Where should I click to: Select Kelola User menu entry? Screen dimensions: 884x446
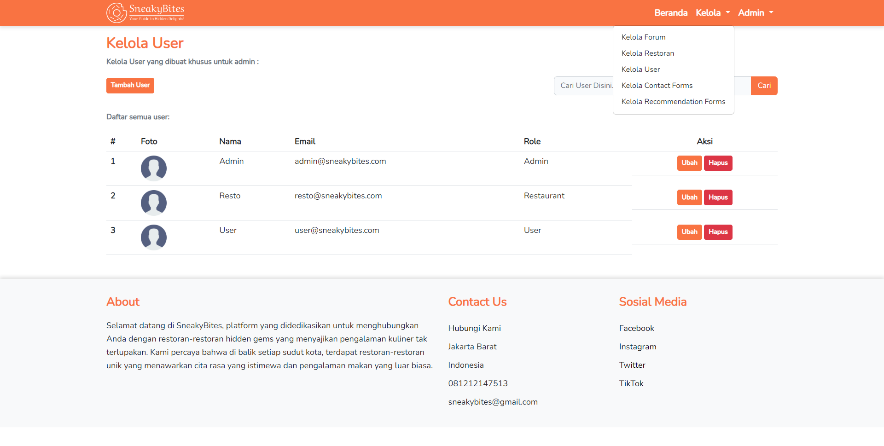[640, 69]
